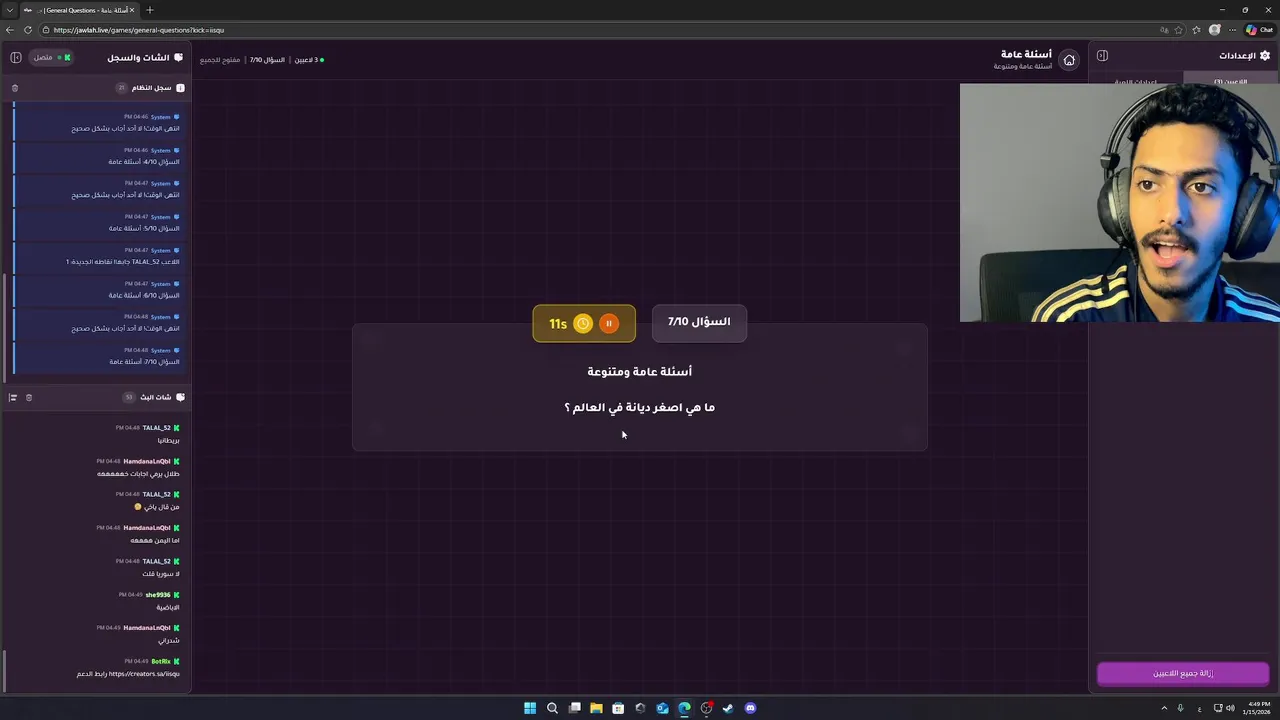Viewport: 1280px width, 720px height.
Task: Click the volume icon in system tray
Action: 1230,708
